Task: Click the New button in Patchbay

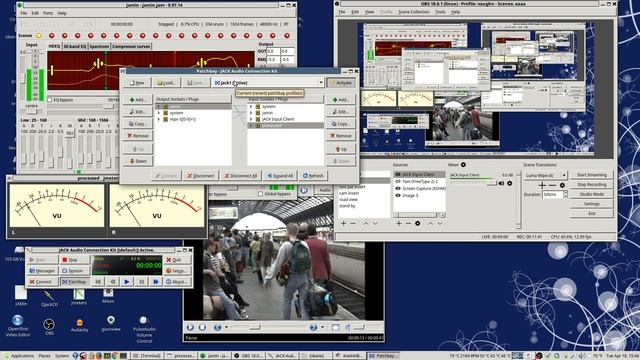Action: coord(137,83)
